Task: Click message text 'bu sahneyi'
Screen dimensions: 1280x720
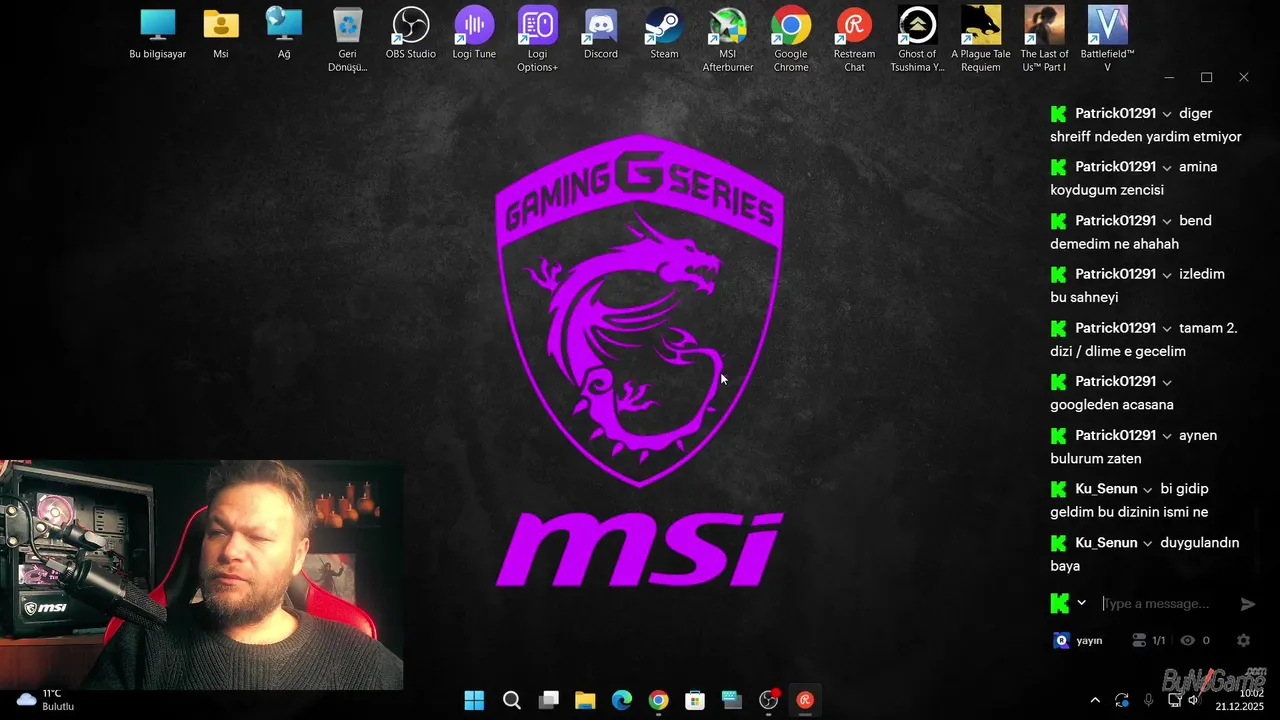Action: coord(1084,297)
